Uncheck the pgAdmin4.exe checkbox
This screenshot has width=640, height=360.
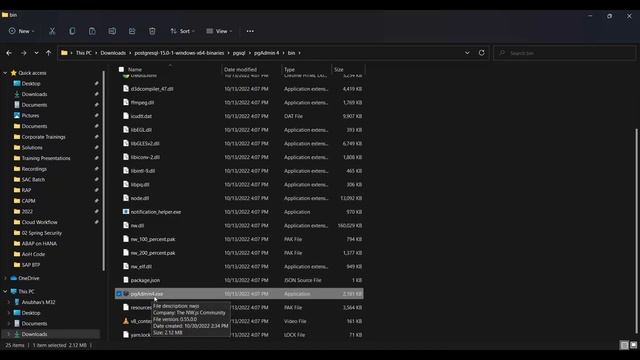(119, 294)
